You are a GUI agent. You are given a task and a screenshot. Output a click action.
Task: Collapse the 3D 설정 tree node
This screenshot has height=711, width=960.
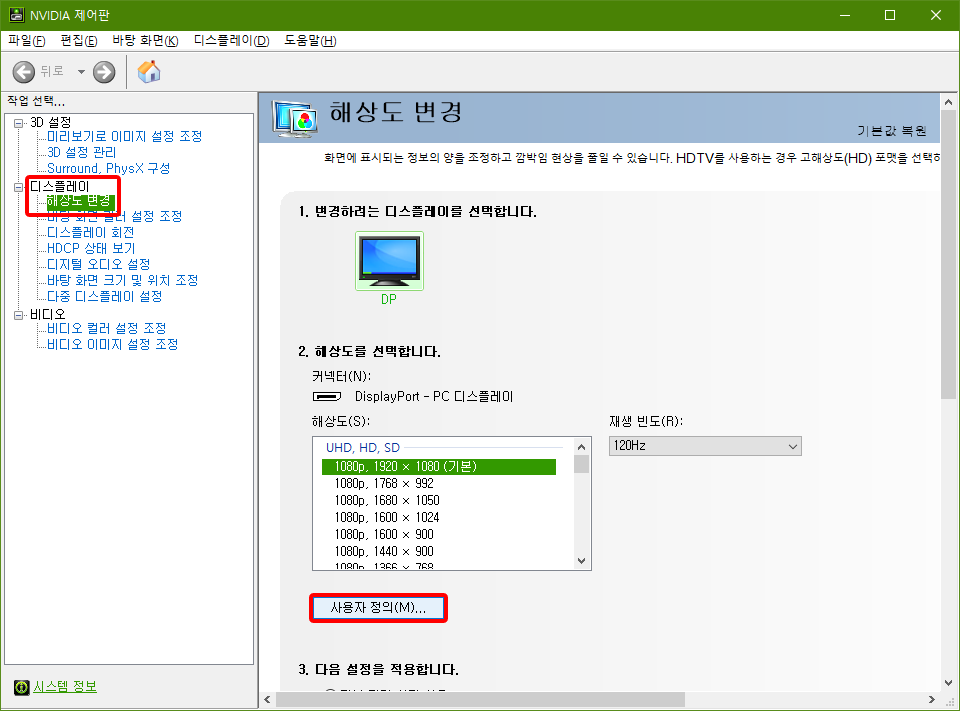(x=18, y=123)
